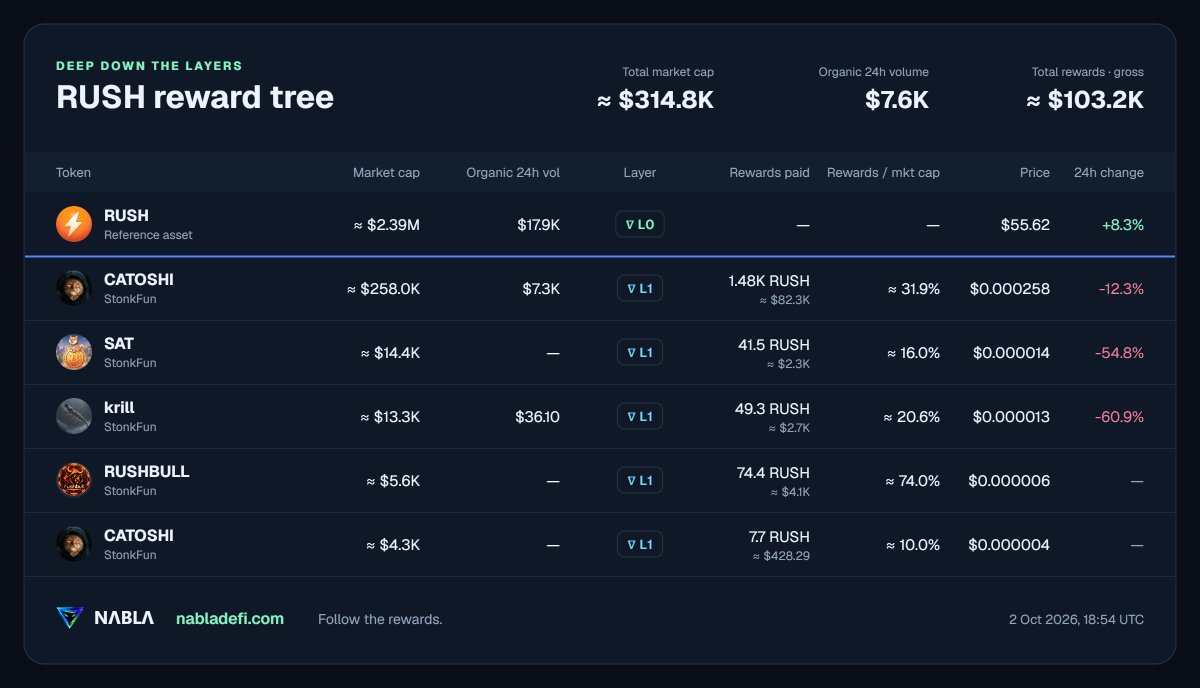Click the krill token name
The image size is (1200, 688).
coord(119,407)
